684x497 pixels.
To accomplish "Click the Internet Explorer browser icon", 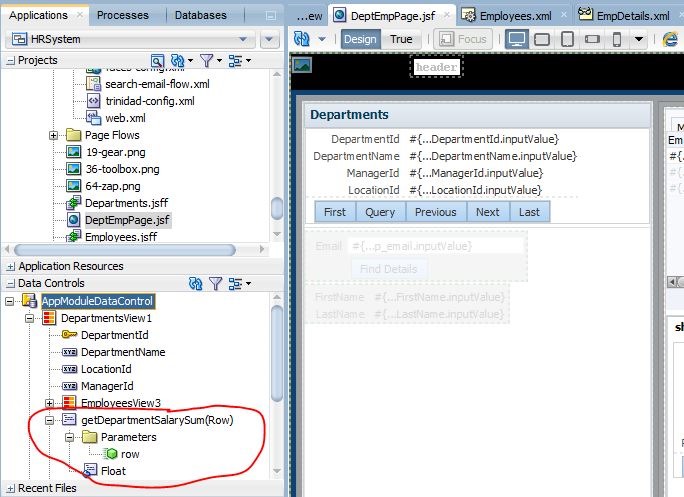I will [x=671, y=39].
